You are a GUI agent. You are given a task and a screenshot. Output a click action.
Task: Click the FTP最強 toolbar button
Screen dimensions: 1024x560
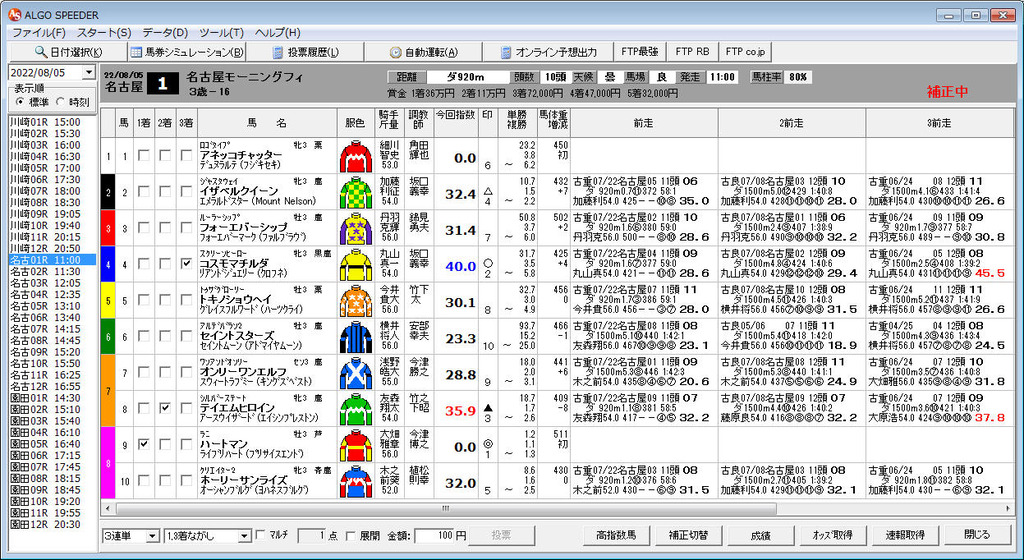pos(639,52)
